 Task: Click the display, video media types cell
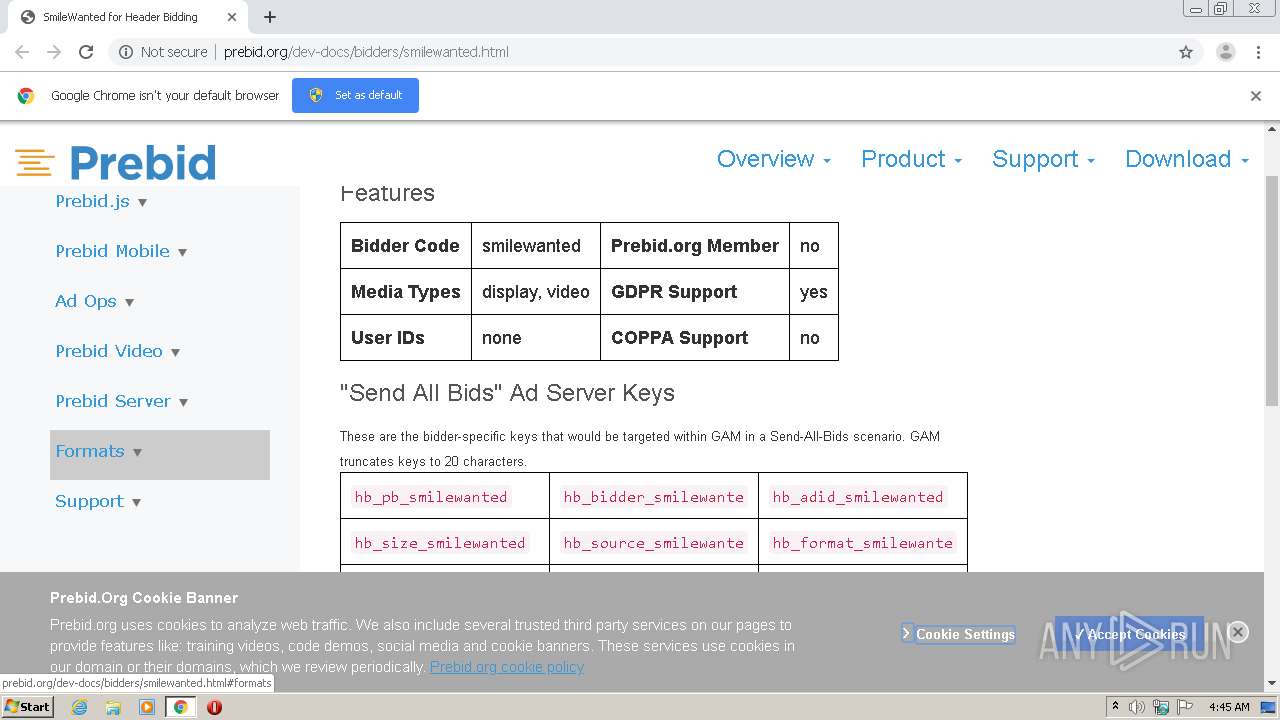click(536, 292)
